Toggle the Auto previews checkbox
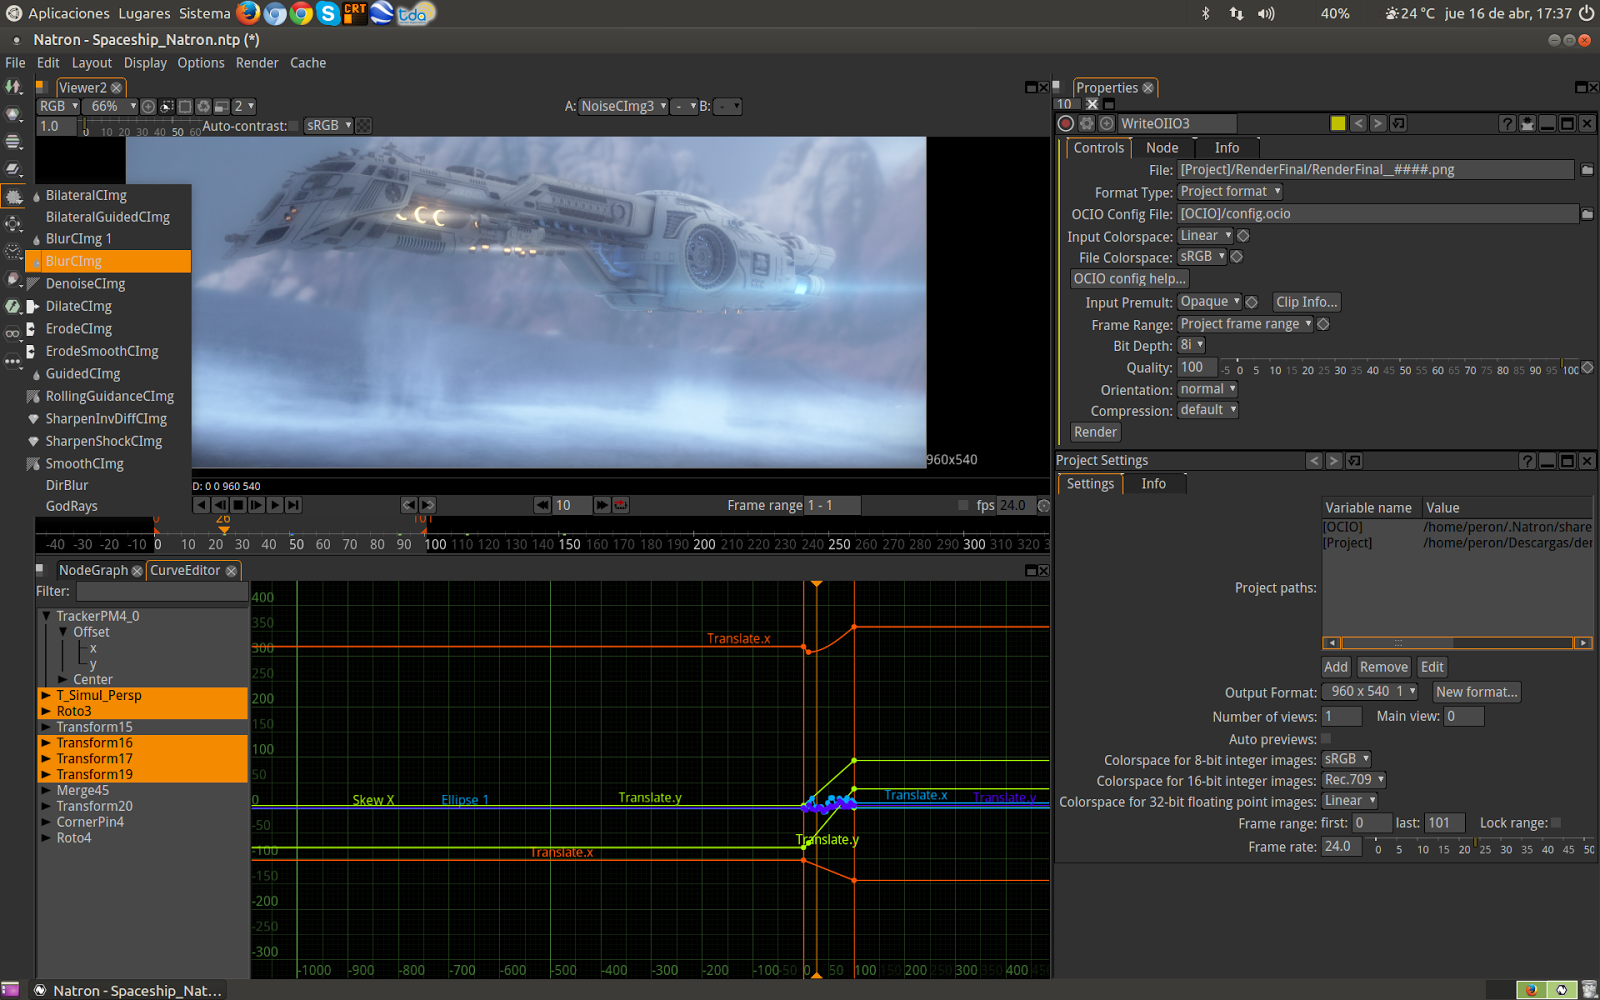 click(1326, 739)
